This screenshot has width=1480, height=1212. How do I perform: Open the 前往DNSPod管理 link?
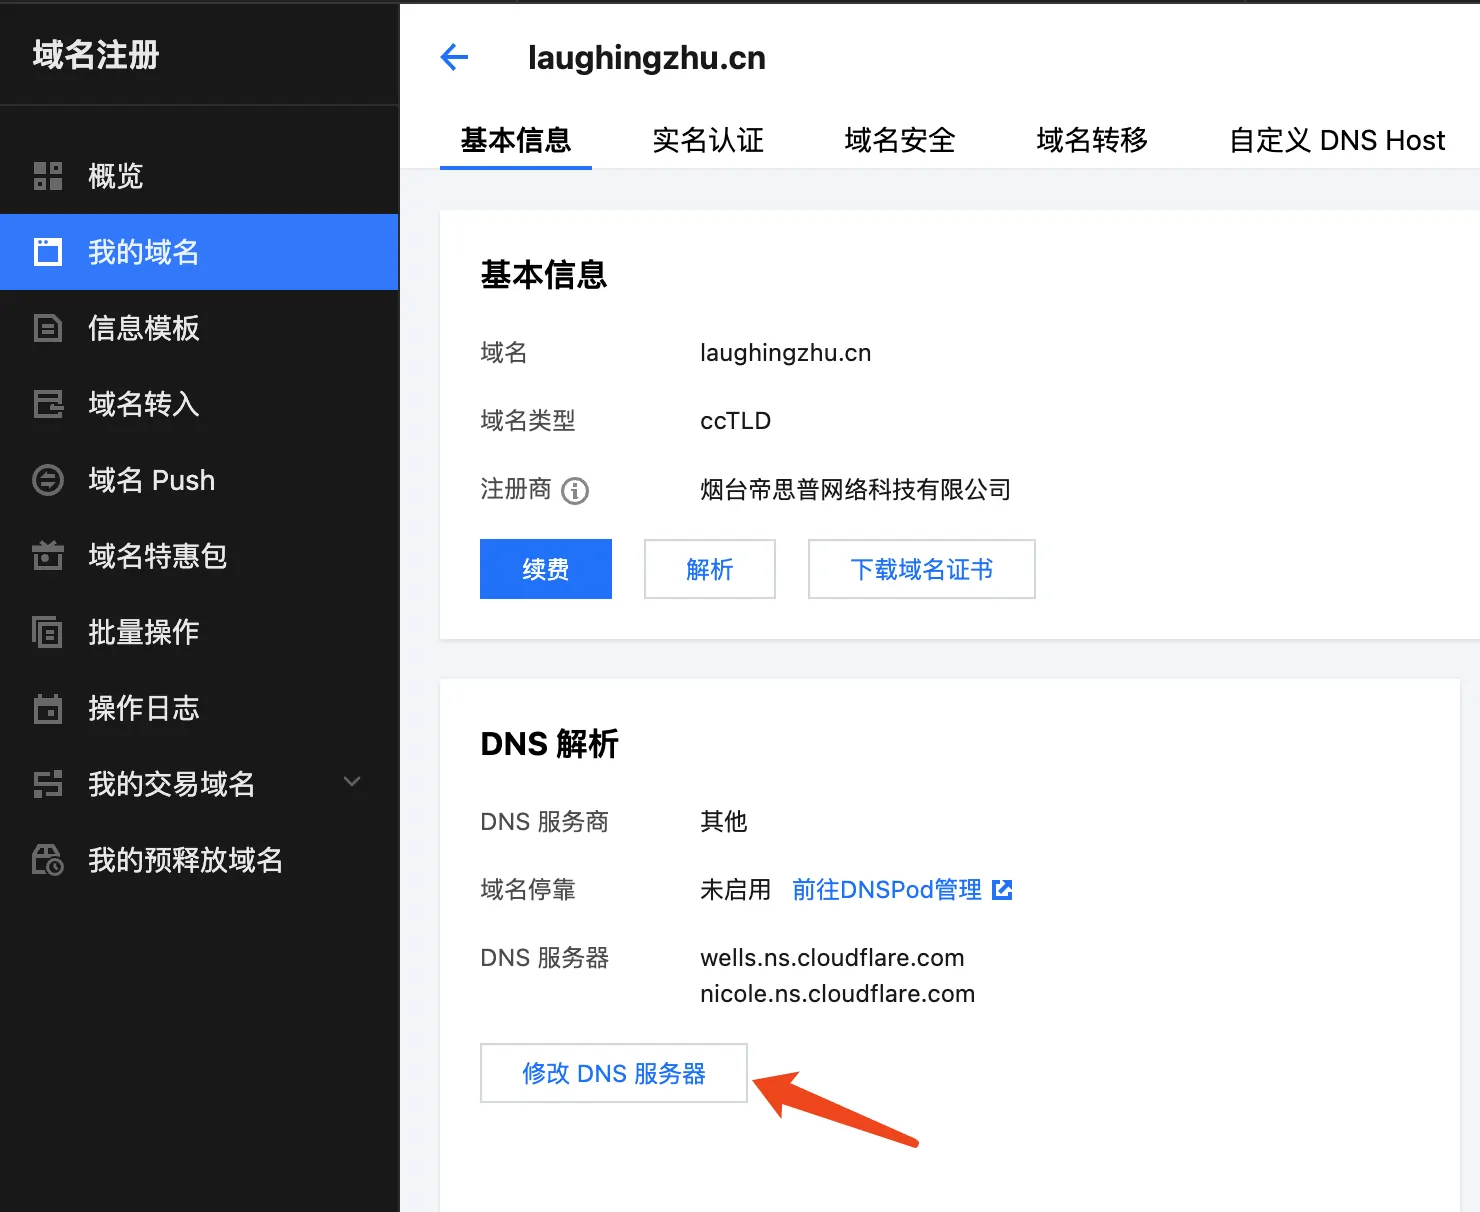886,889
